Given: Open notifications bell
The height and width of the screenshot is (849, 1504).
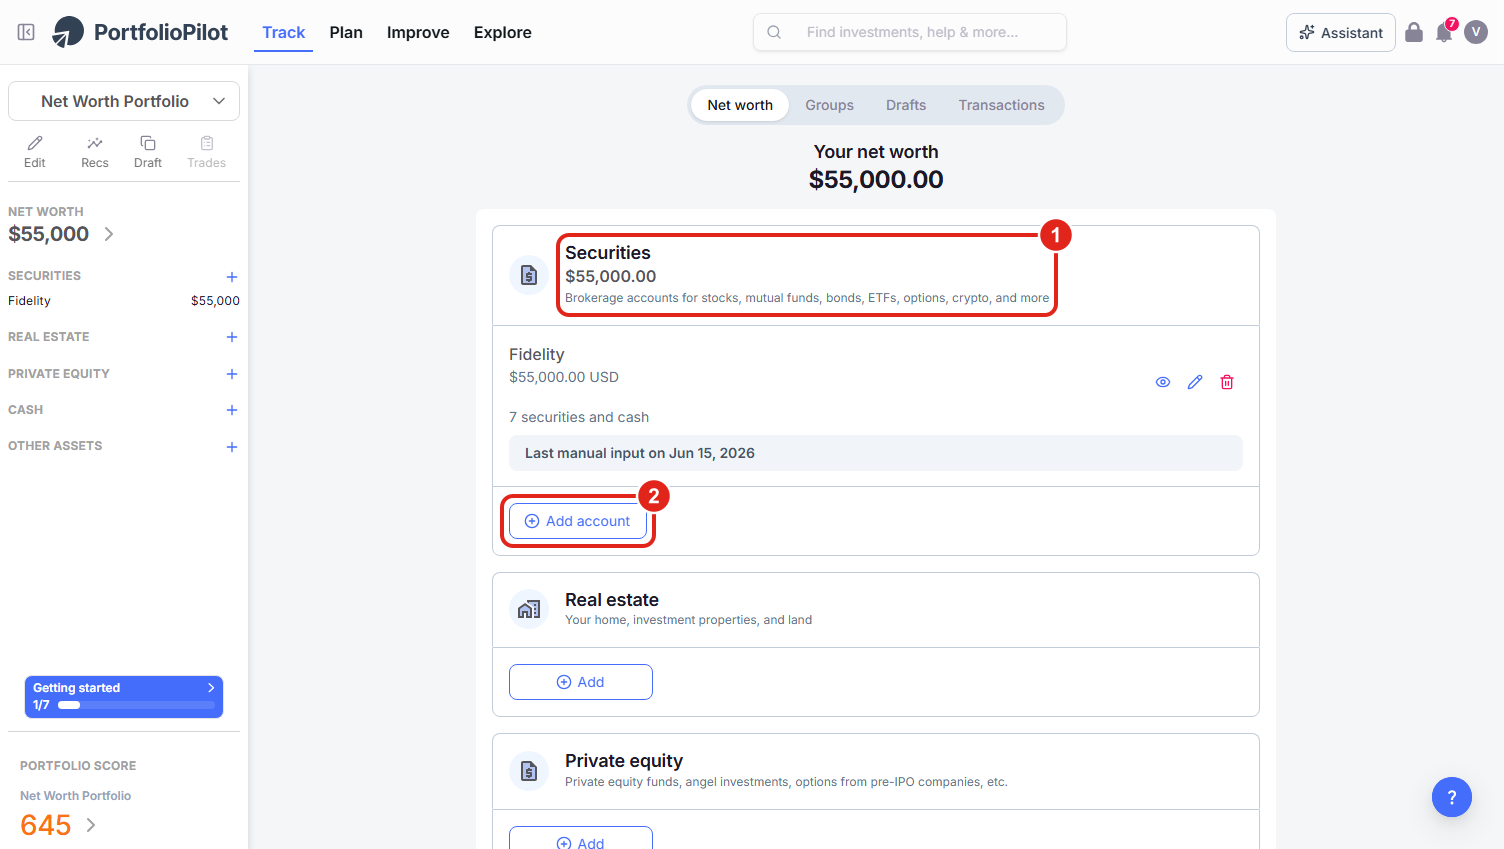Looking at the screenshot, I should tap(1444, 33).
